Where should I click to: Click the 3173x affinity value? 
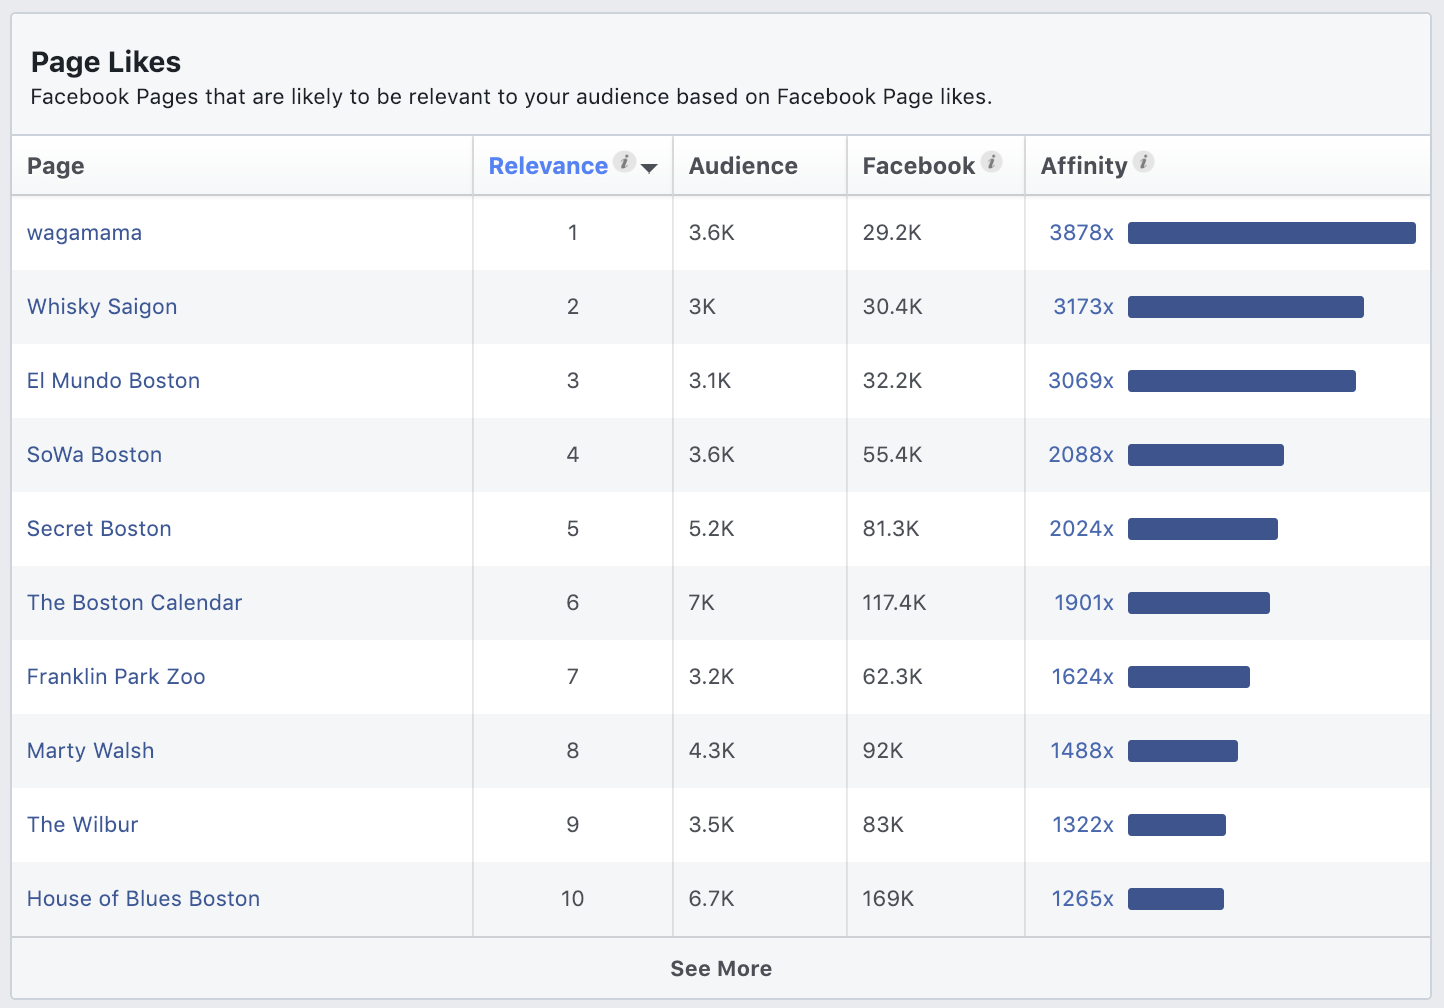click(1083, 307)
